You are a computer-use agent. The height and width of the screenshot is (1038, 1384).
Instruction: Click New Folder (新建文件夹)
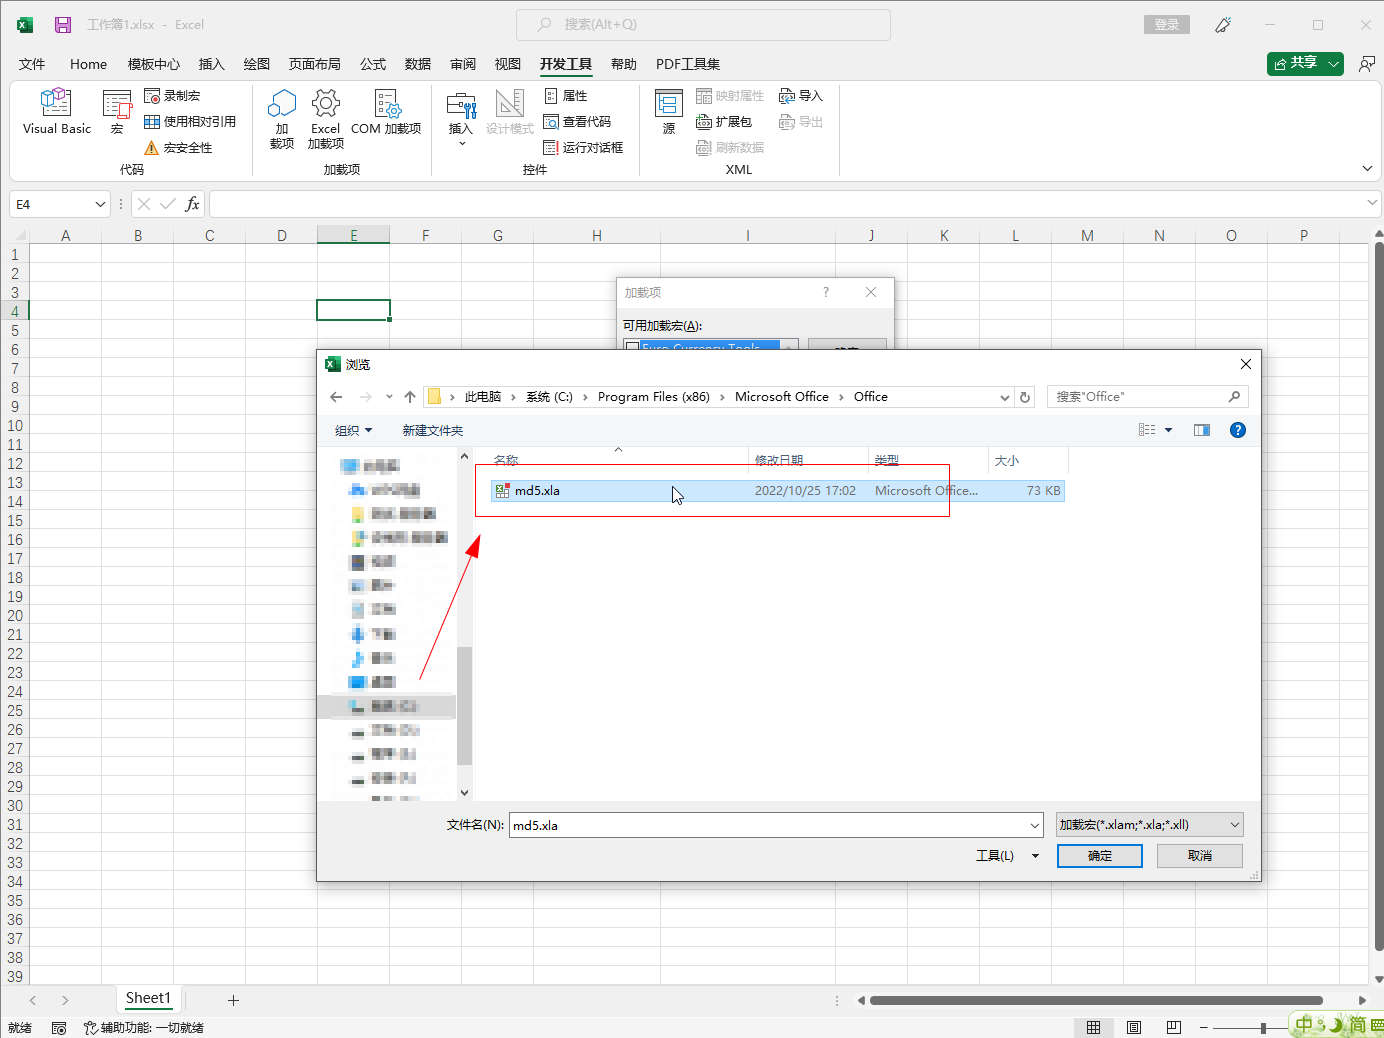(432, 431)
